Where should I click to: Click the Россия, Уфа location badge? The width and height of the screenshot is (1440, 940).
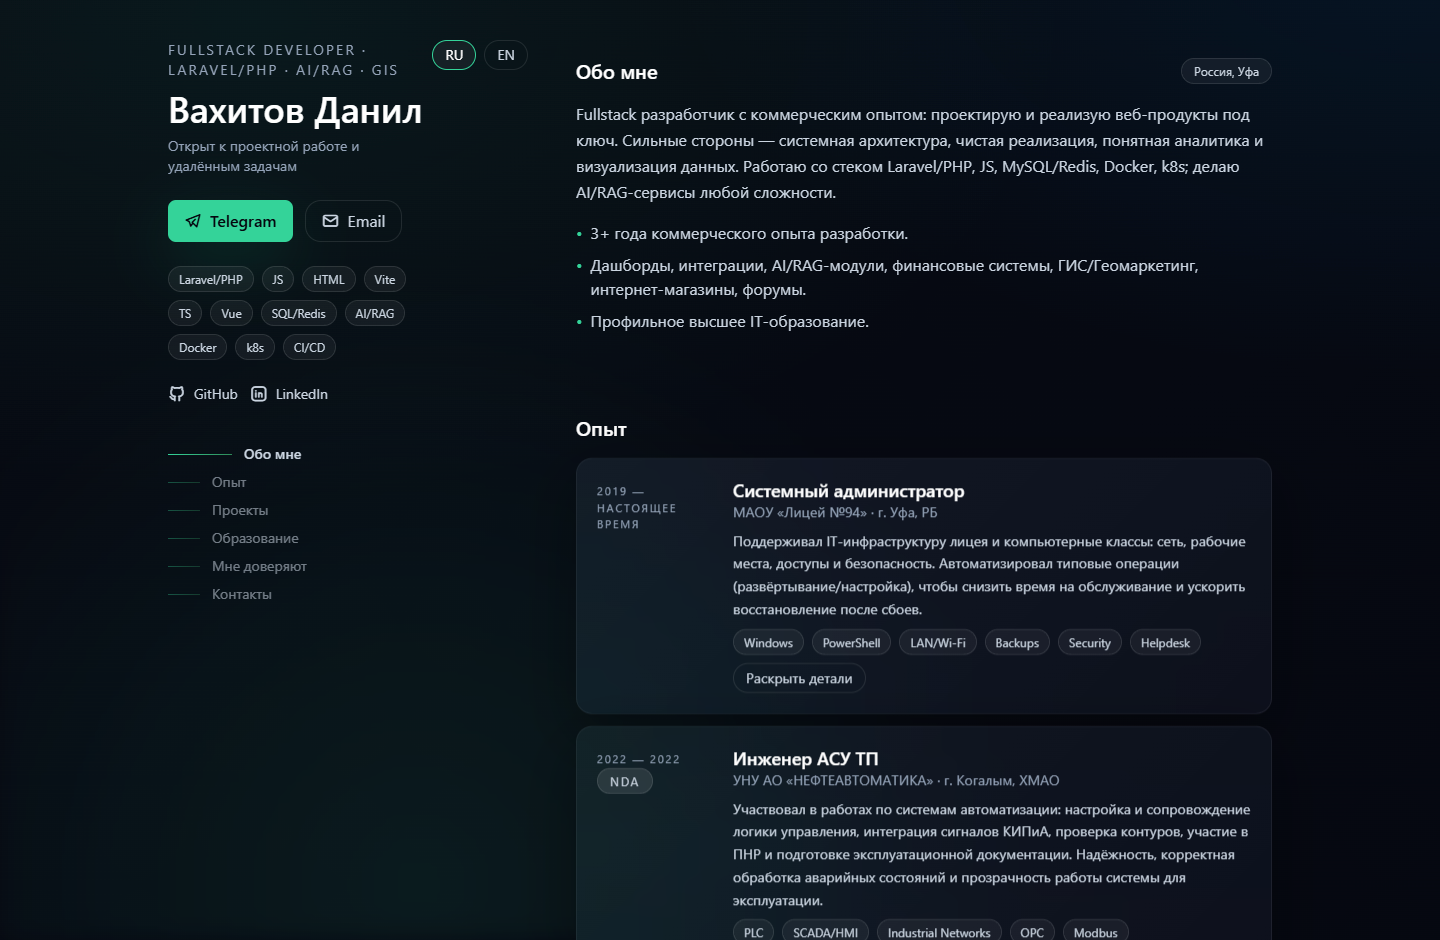[1226, 72]
